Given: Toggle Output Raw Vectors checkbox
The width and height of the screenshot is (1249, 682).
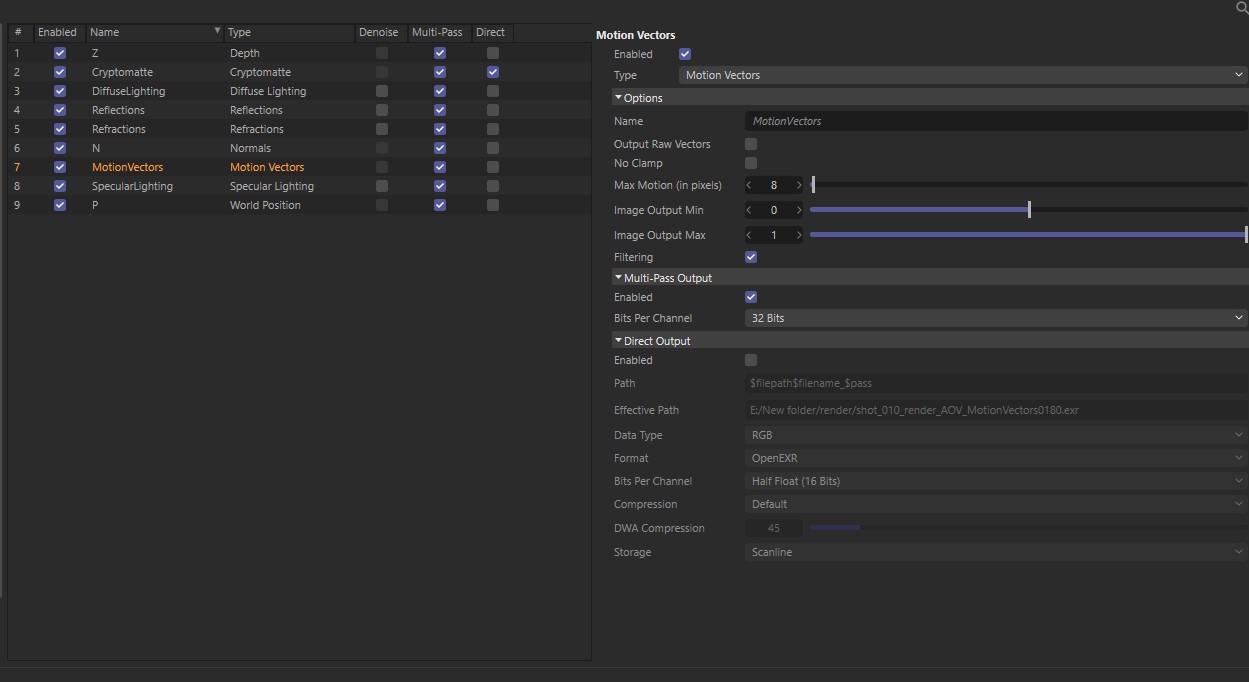Looking at the screenshot, I should point(751,144).
